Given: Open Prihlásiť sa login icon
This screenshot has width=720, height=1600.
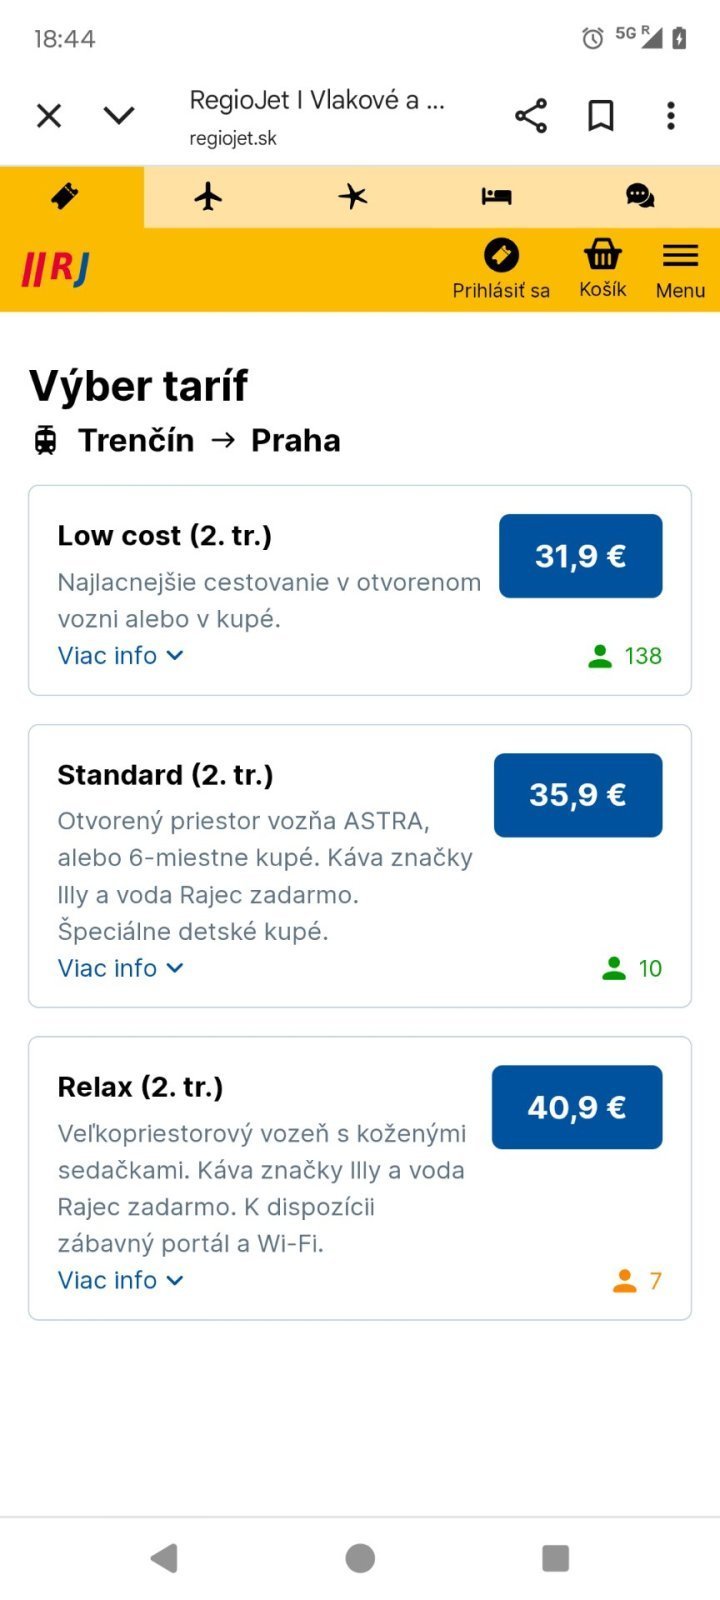Looking at the screenshot, I should (501, 269).
